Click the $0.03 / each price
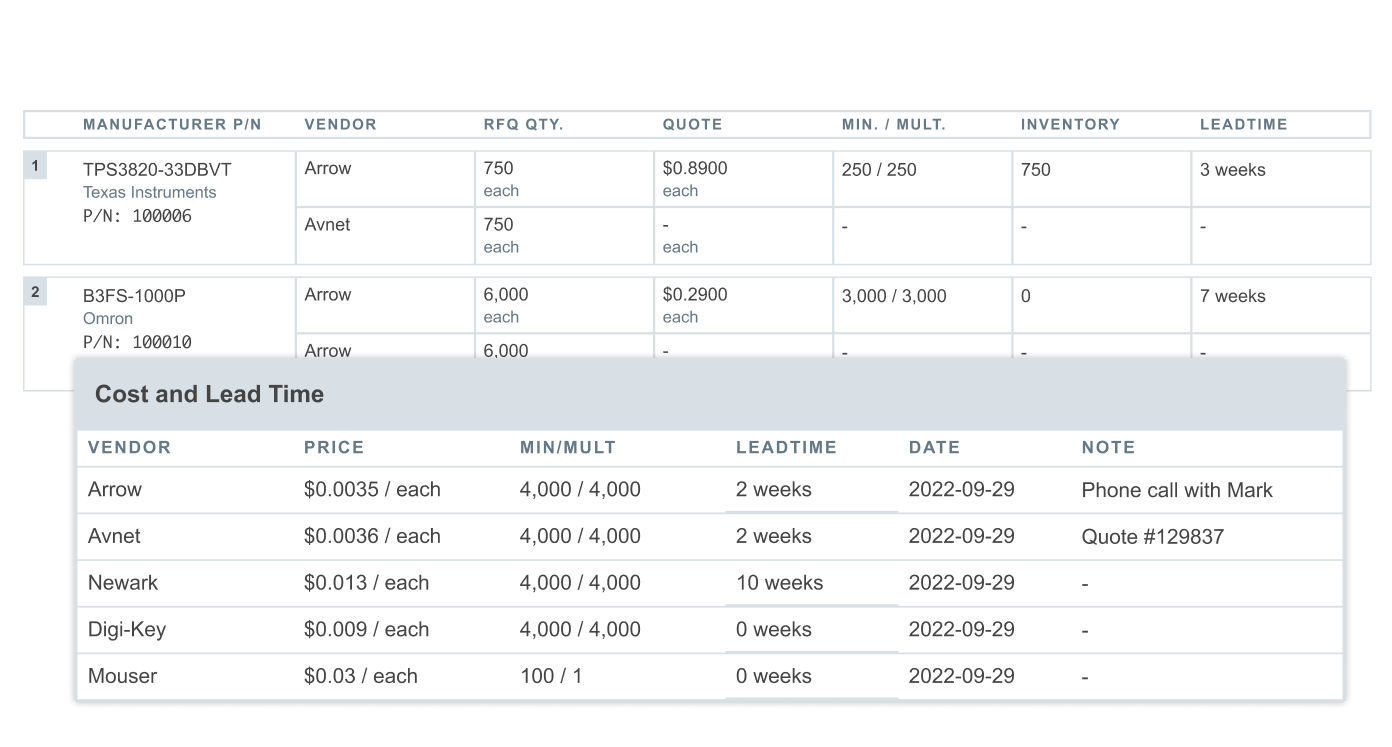Screen dimensions: 1392x747 [361, 676]
